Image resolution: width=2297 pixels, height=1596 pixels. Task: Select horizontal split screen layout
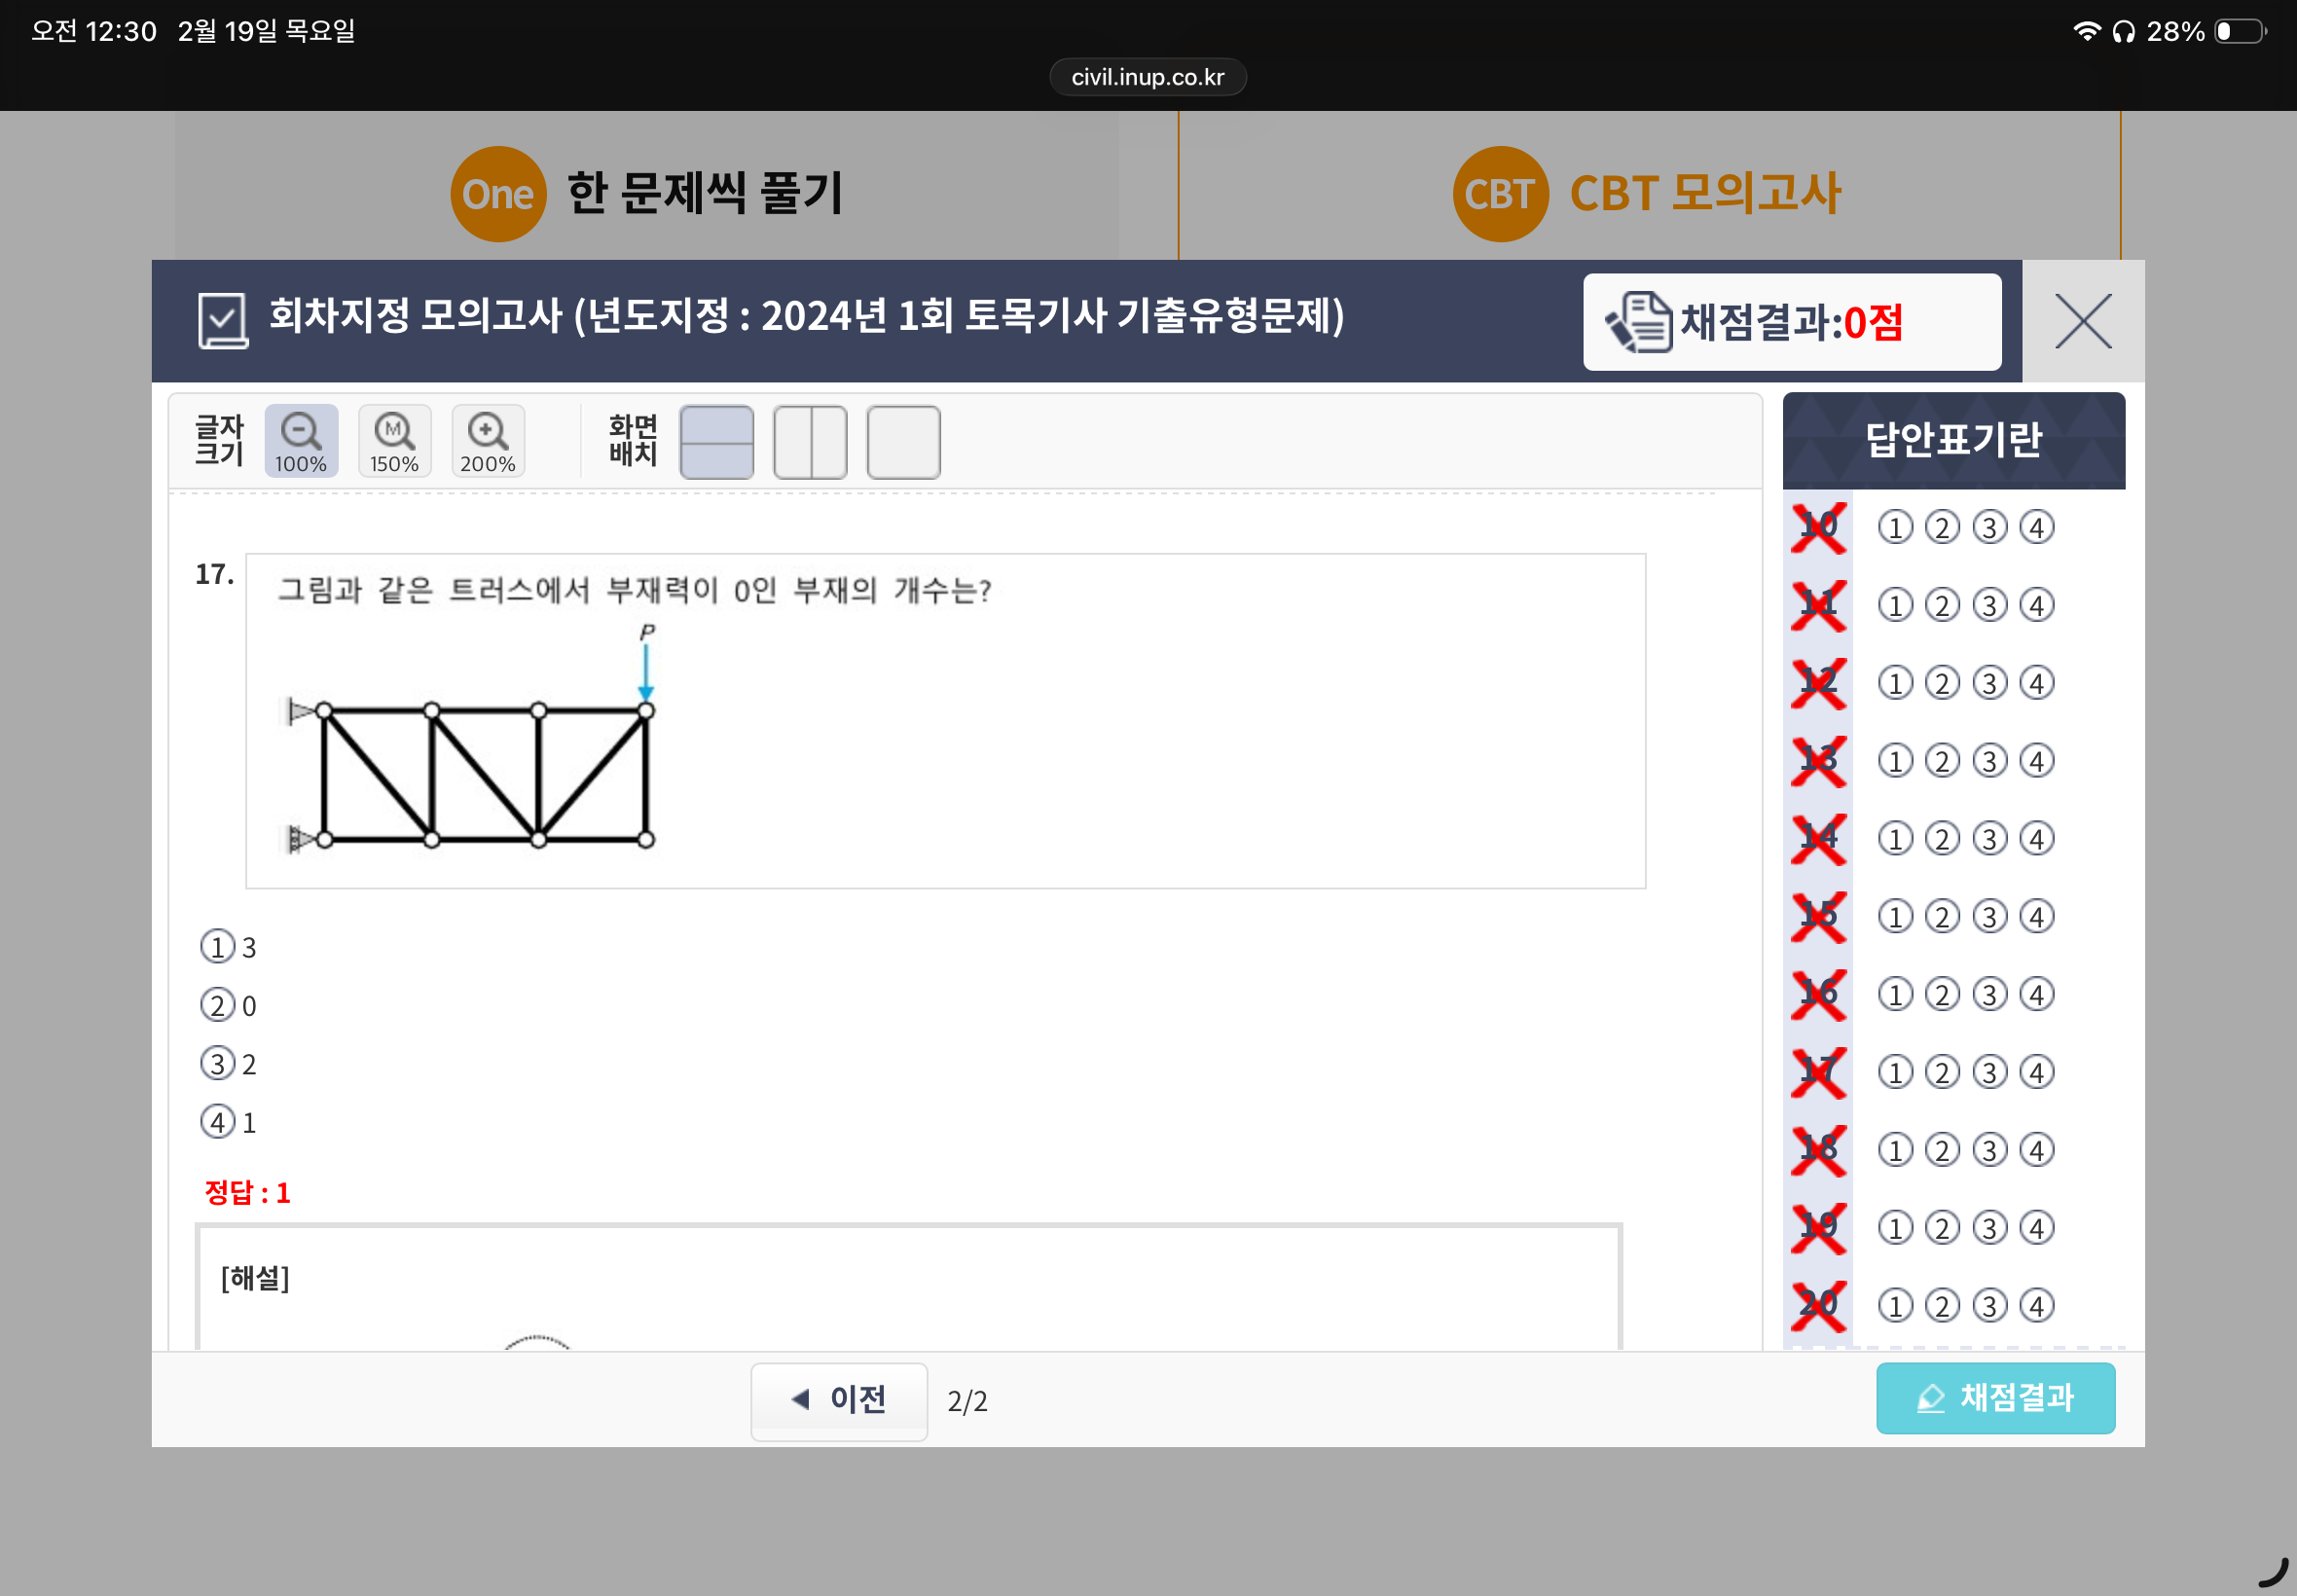pyautogui.click(x=716, y=442)
